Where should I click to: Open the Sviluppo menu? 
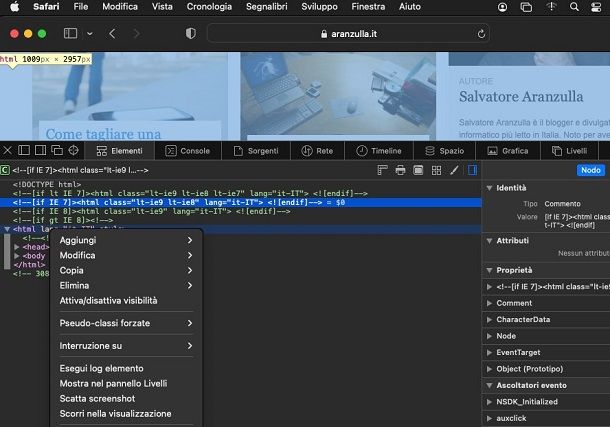(319, 7)
